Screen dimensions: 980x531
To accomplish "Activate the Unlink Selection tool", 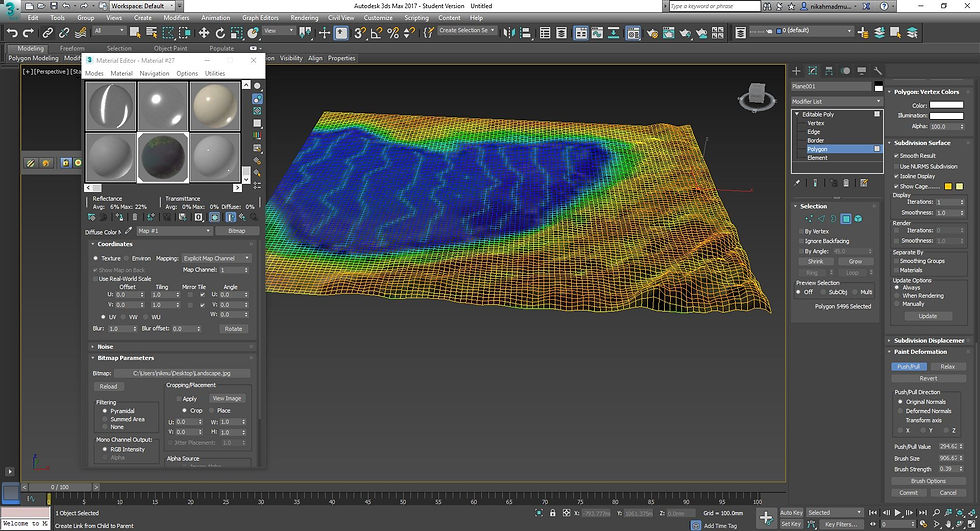I will (64, 33).
